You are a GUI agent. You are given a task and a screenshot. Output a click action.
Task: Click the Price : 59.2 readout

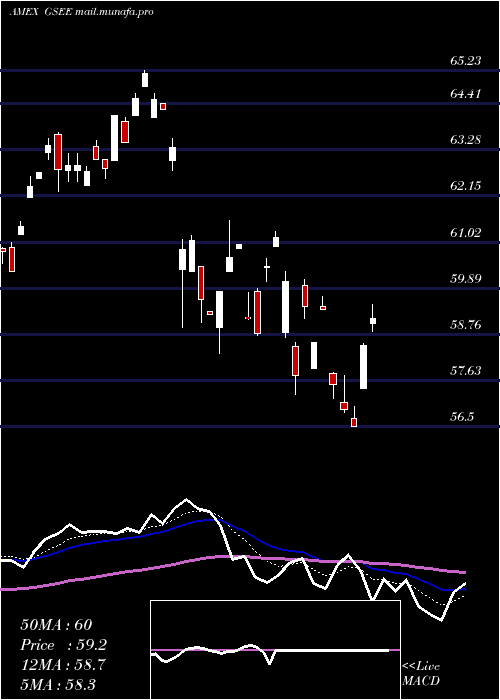click(64, 645)
